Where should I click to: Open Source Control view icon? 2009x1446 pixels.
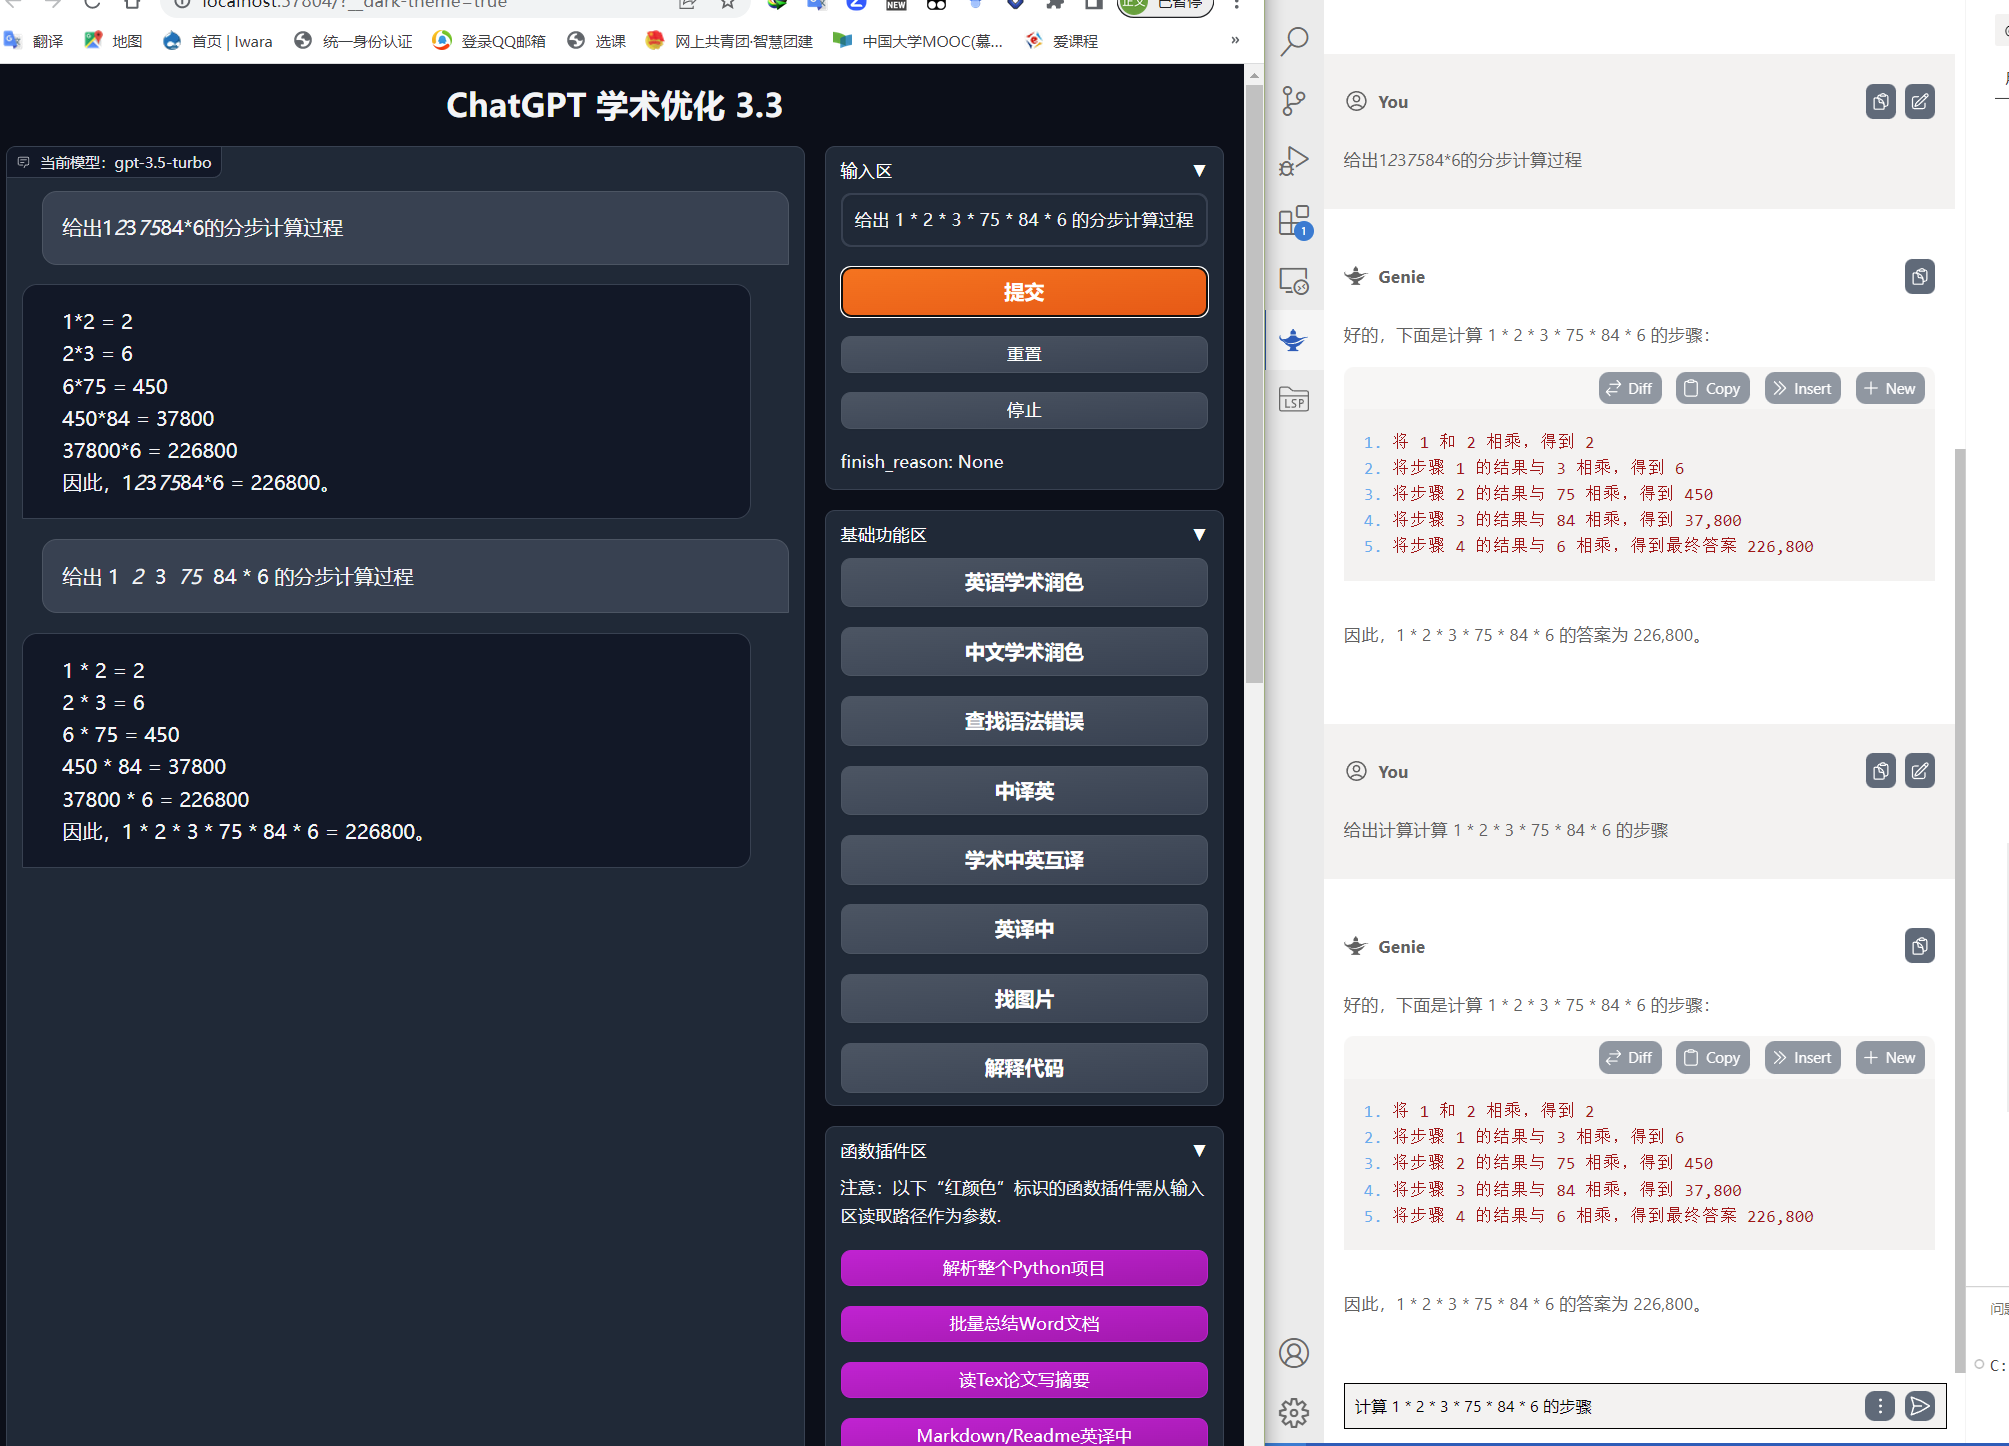pos(1294,101)
